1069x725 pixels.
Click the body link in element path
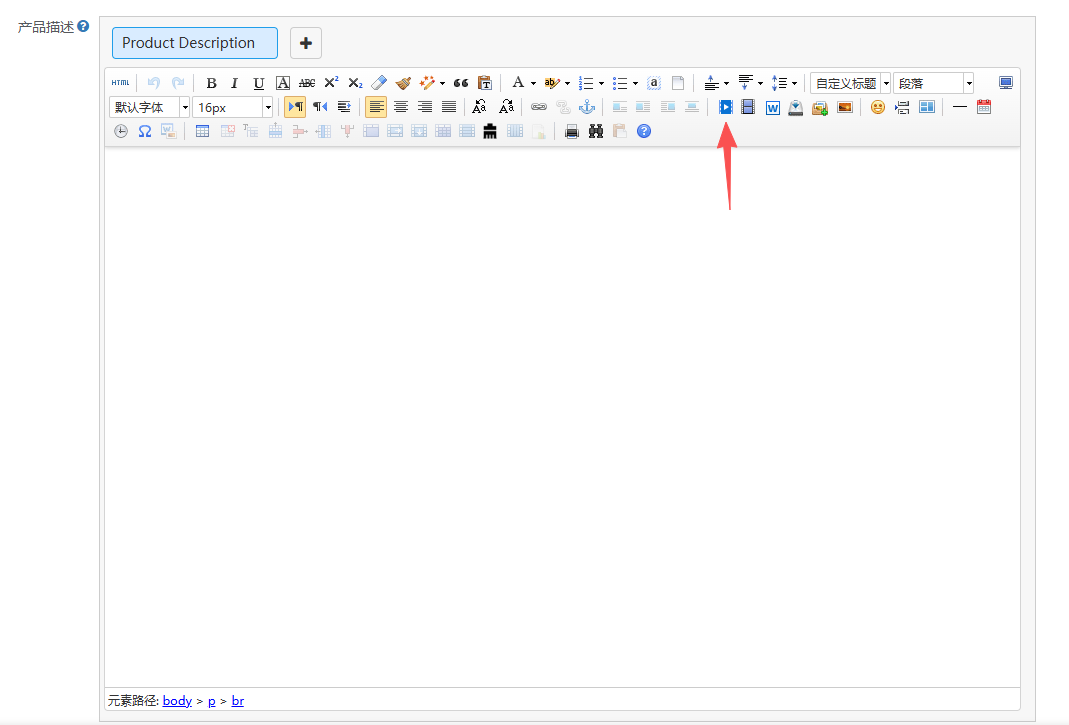click(177, 701)
